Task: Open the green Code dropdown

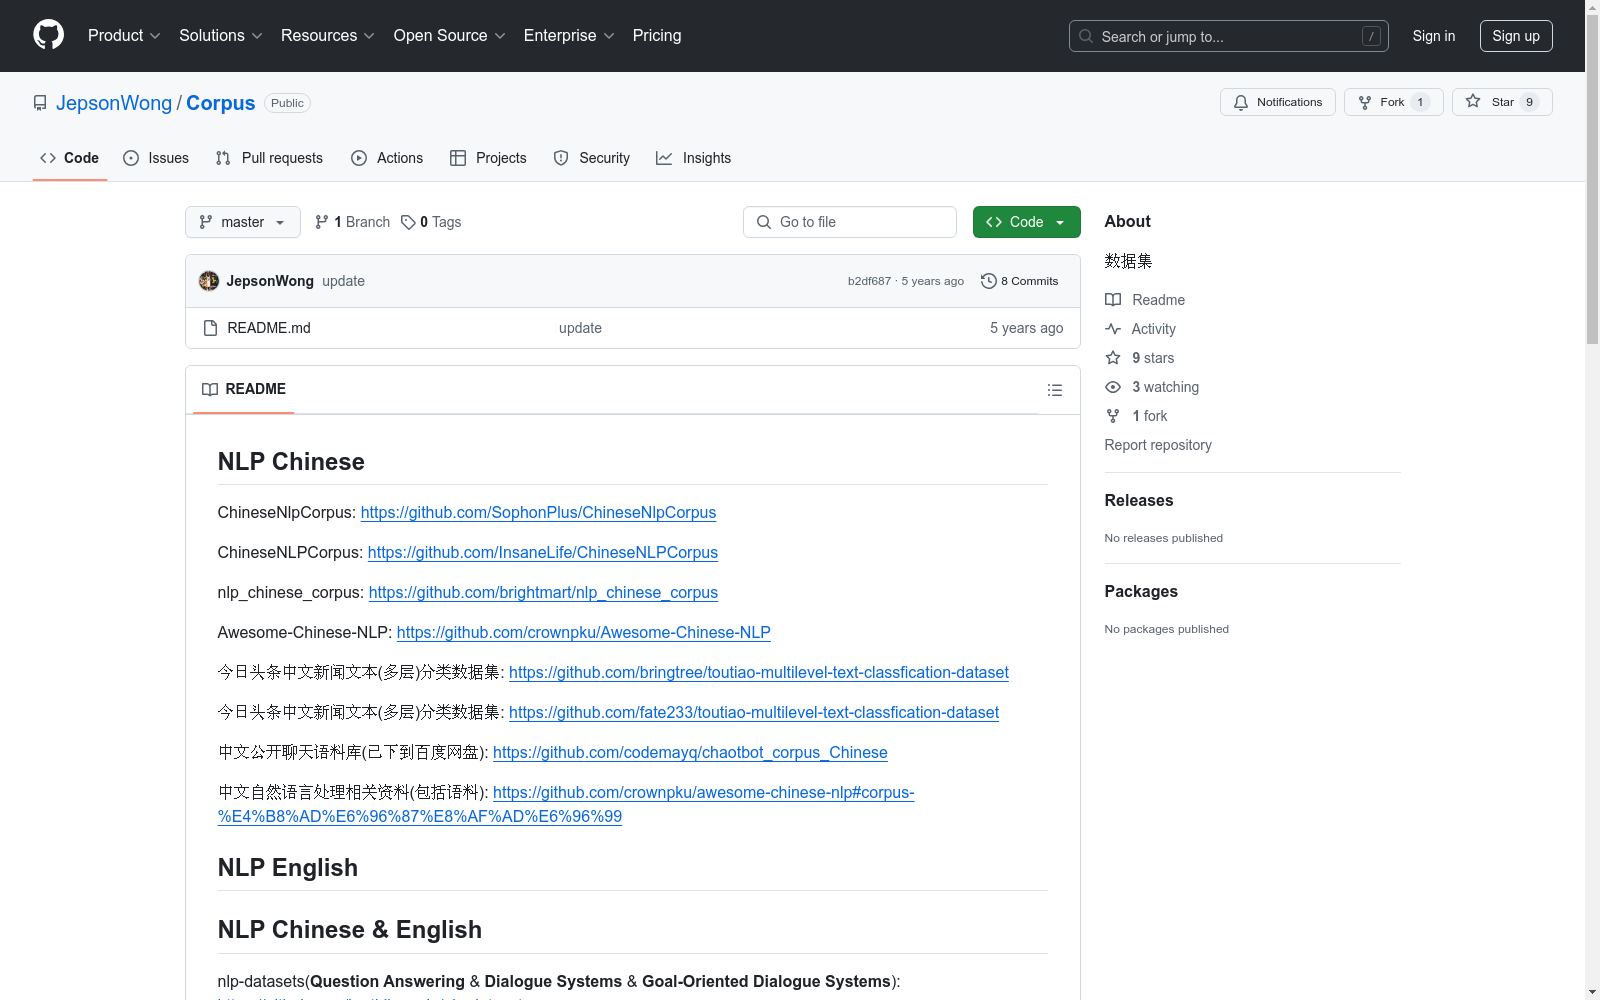Action: (1026, 222)
